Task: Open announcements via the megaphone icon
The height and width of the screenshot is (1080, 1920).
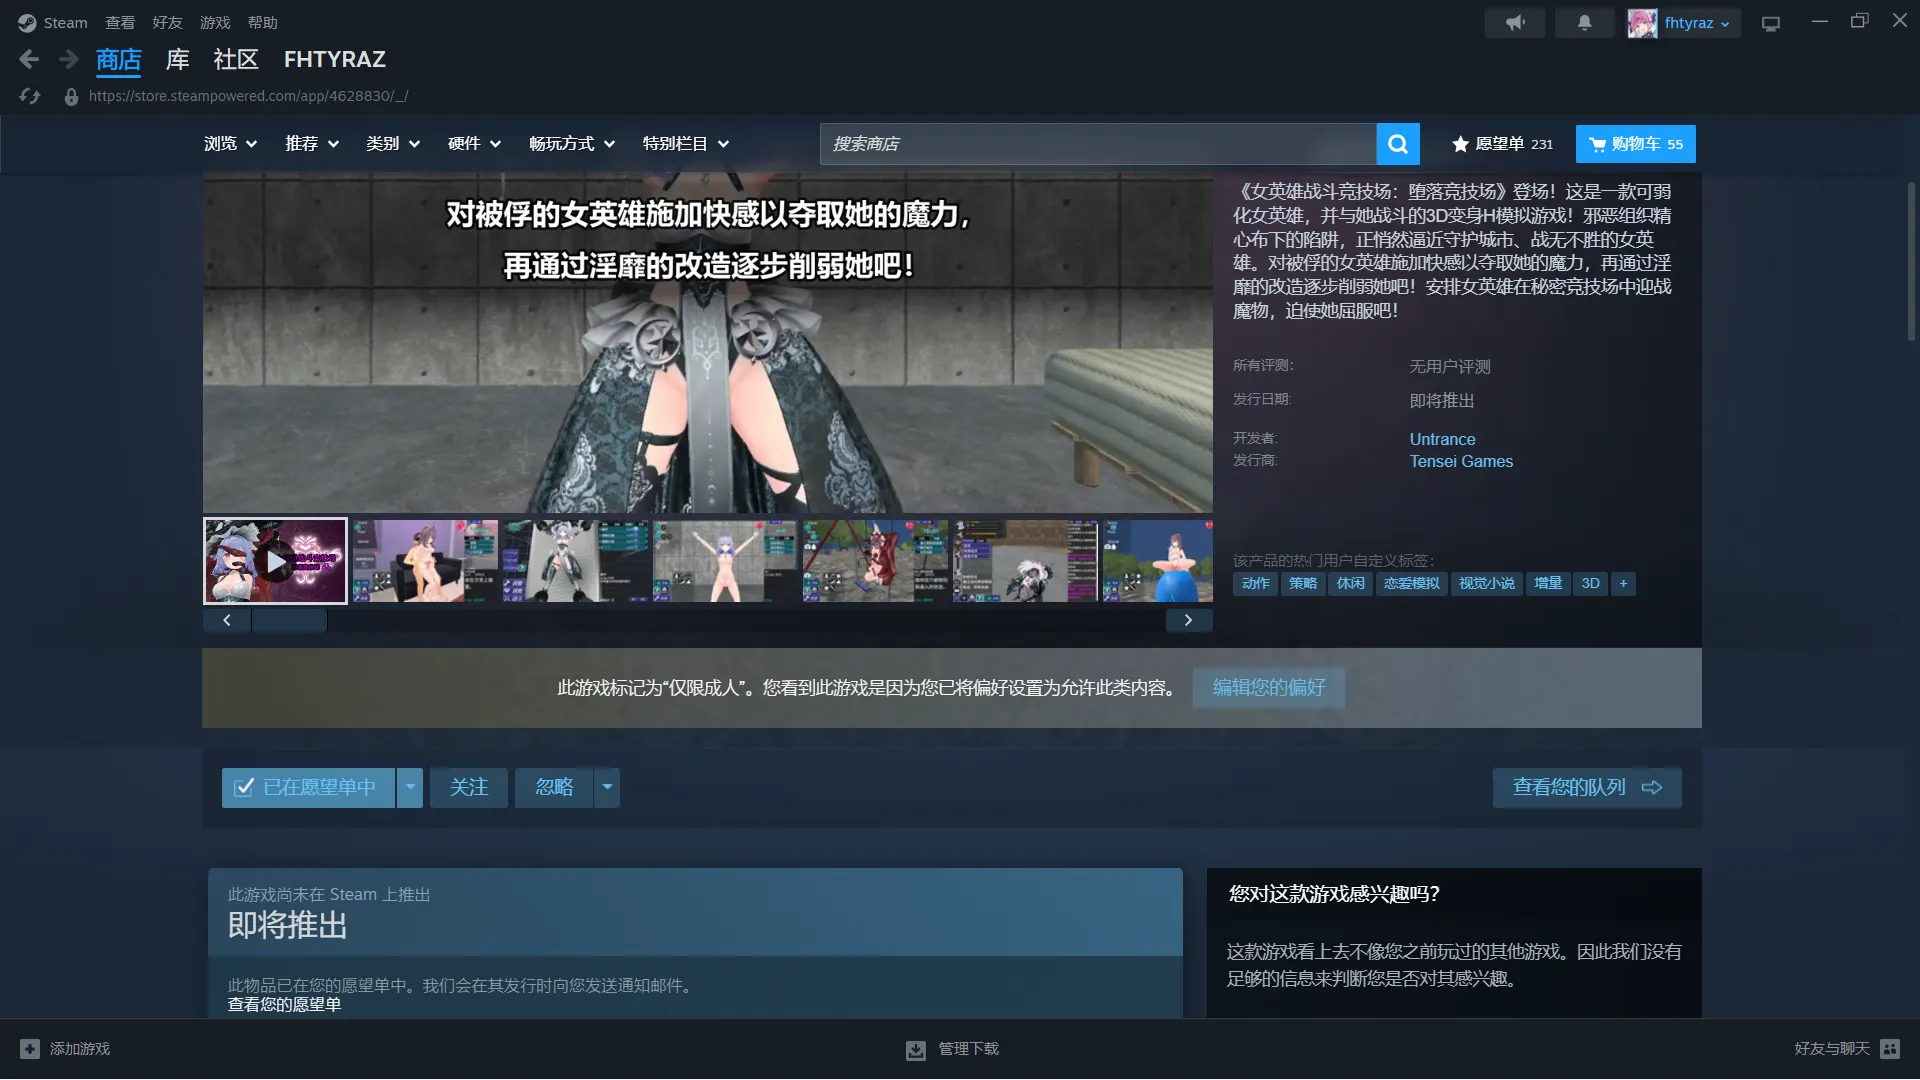Action: [x=1515, y=23]
